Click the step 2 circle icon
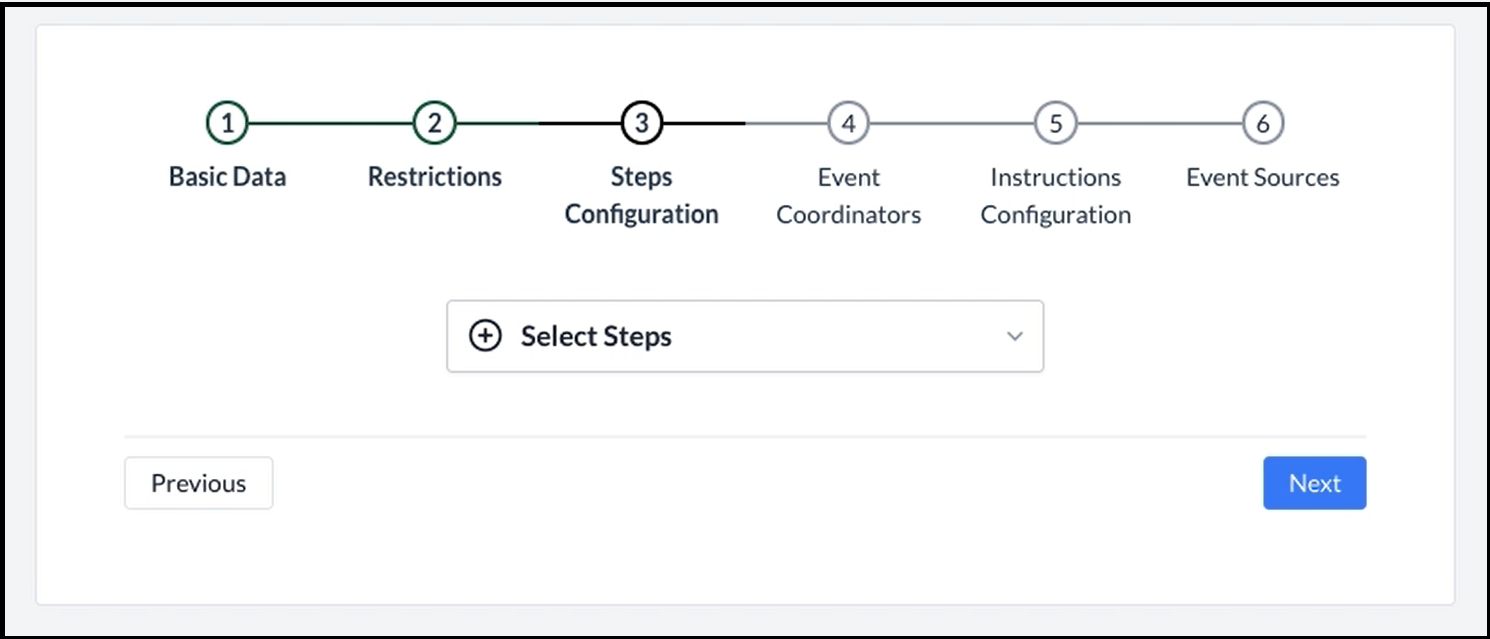 click(x=434, y=123)
